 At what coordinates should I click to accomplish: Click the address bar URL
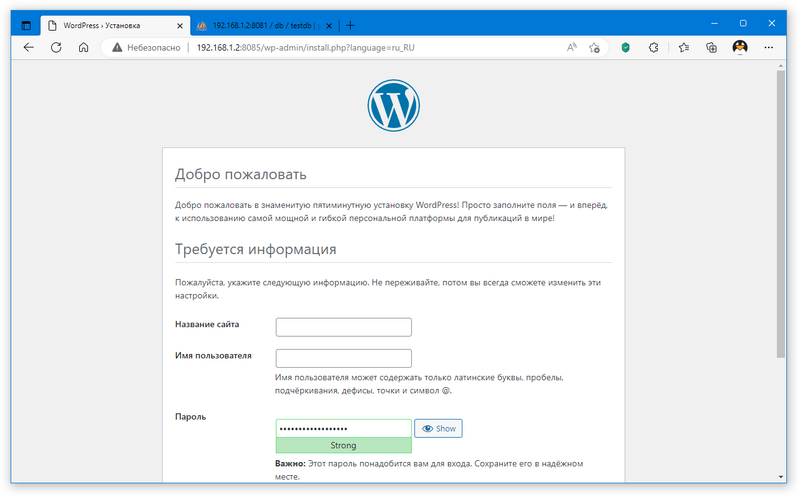[x=306, y=47]
